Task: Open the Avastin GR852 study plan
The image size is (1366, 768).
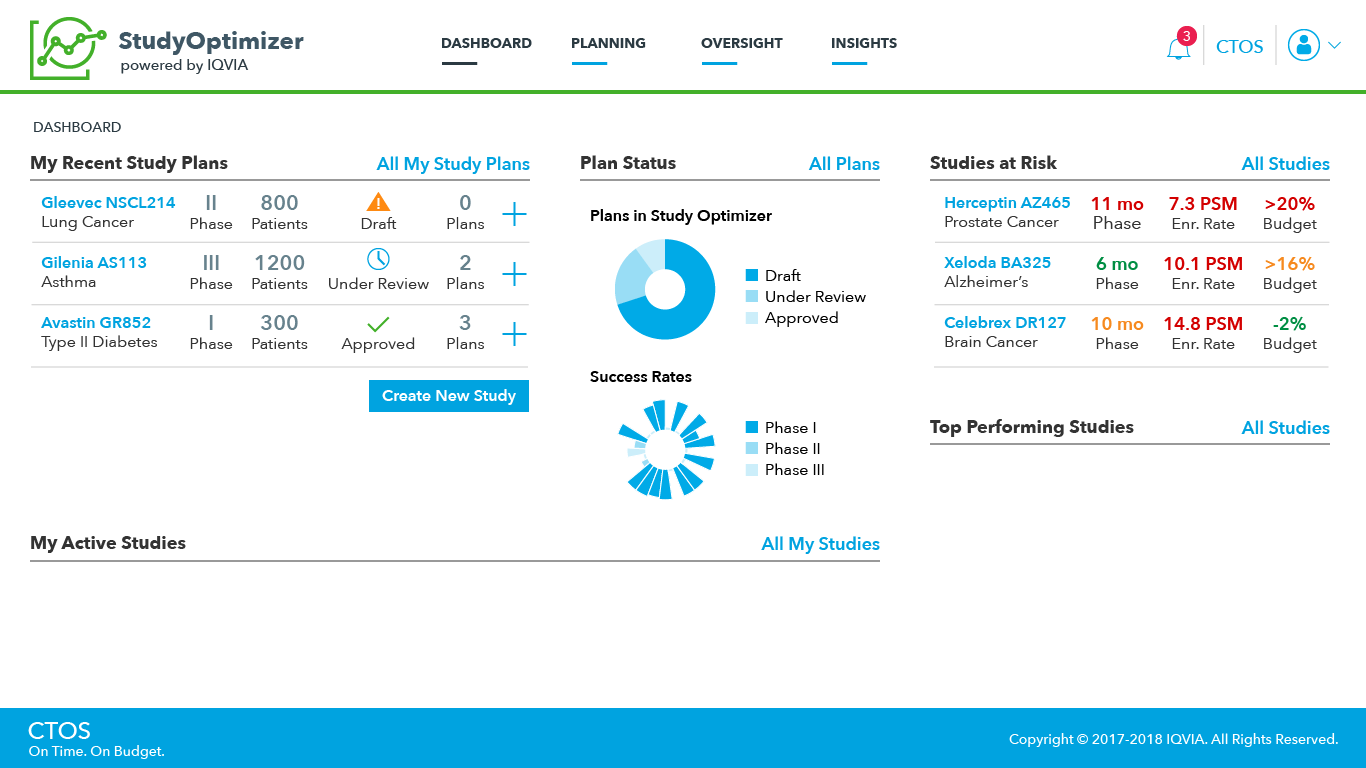Action: pos(96,322)
